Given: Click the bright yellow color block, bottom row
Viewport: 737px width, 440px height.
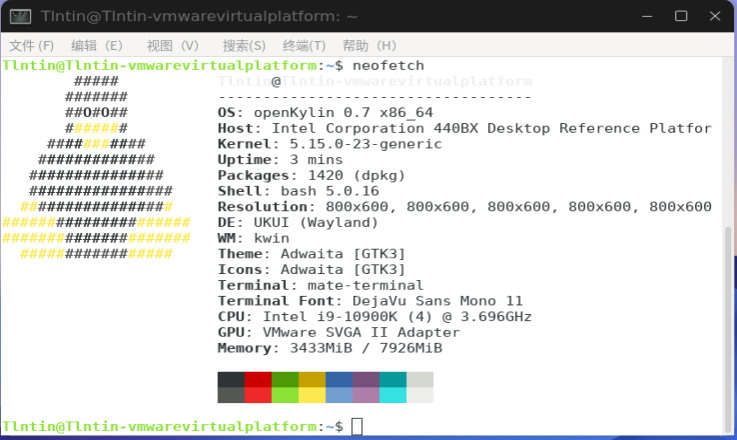Looking at the screenshot, I should coord(312,395).
